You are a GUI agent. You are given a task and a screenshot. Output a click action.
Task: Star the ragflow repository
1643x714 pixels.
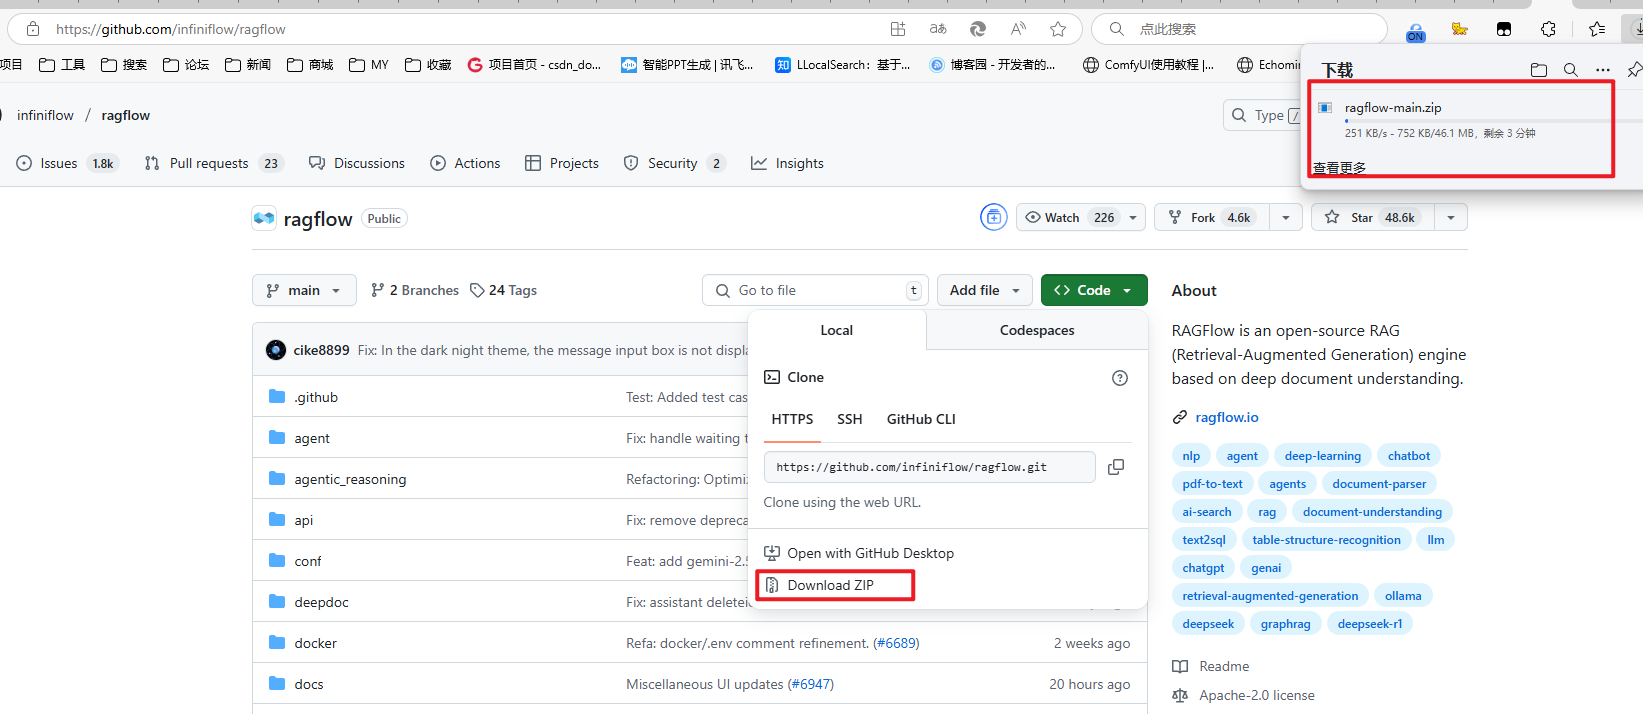click(x=1372, y=217)
